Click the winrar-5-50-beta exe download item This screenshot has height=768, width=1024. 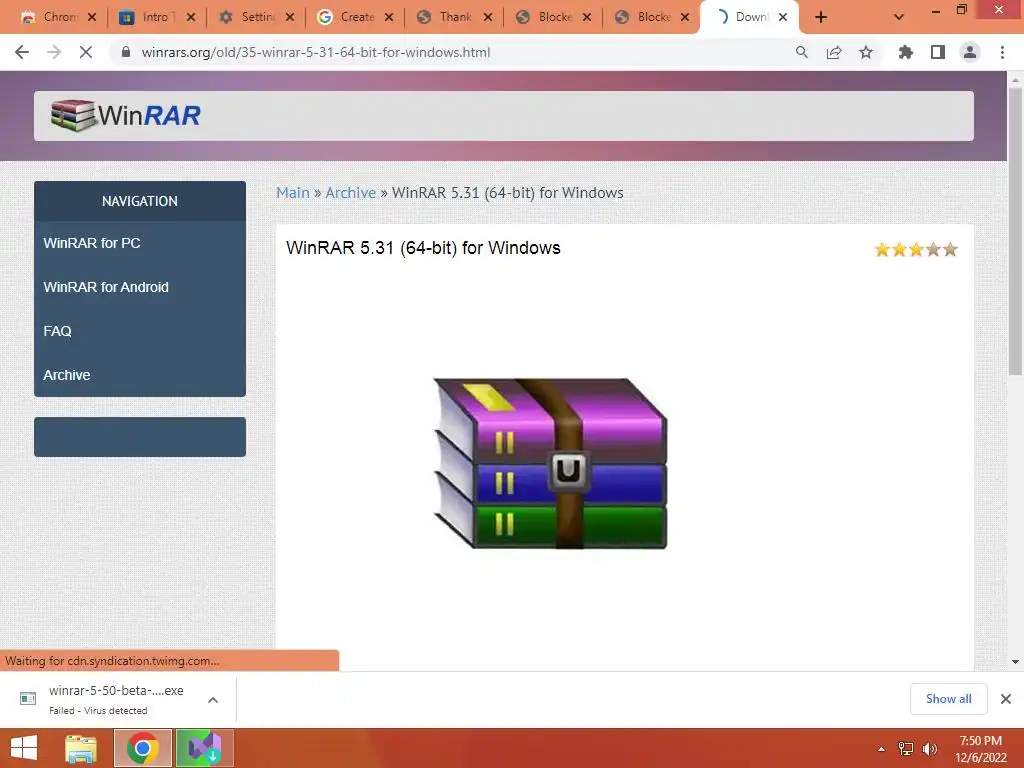116,699
